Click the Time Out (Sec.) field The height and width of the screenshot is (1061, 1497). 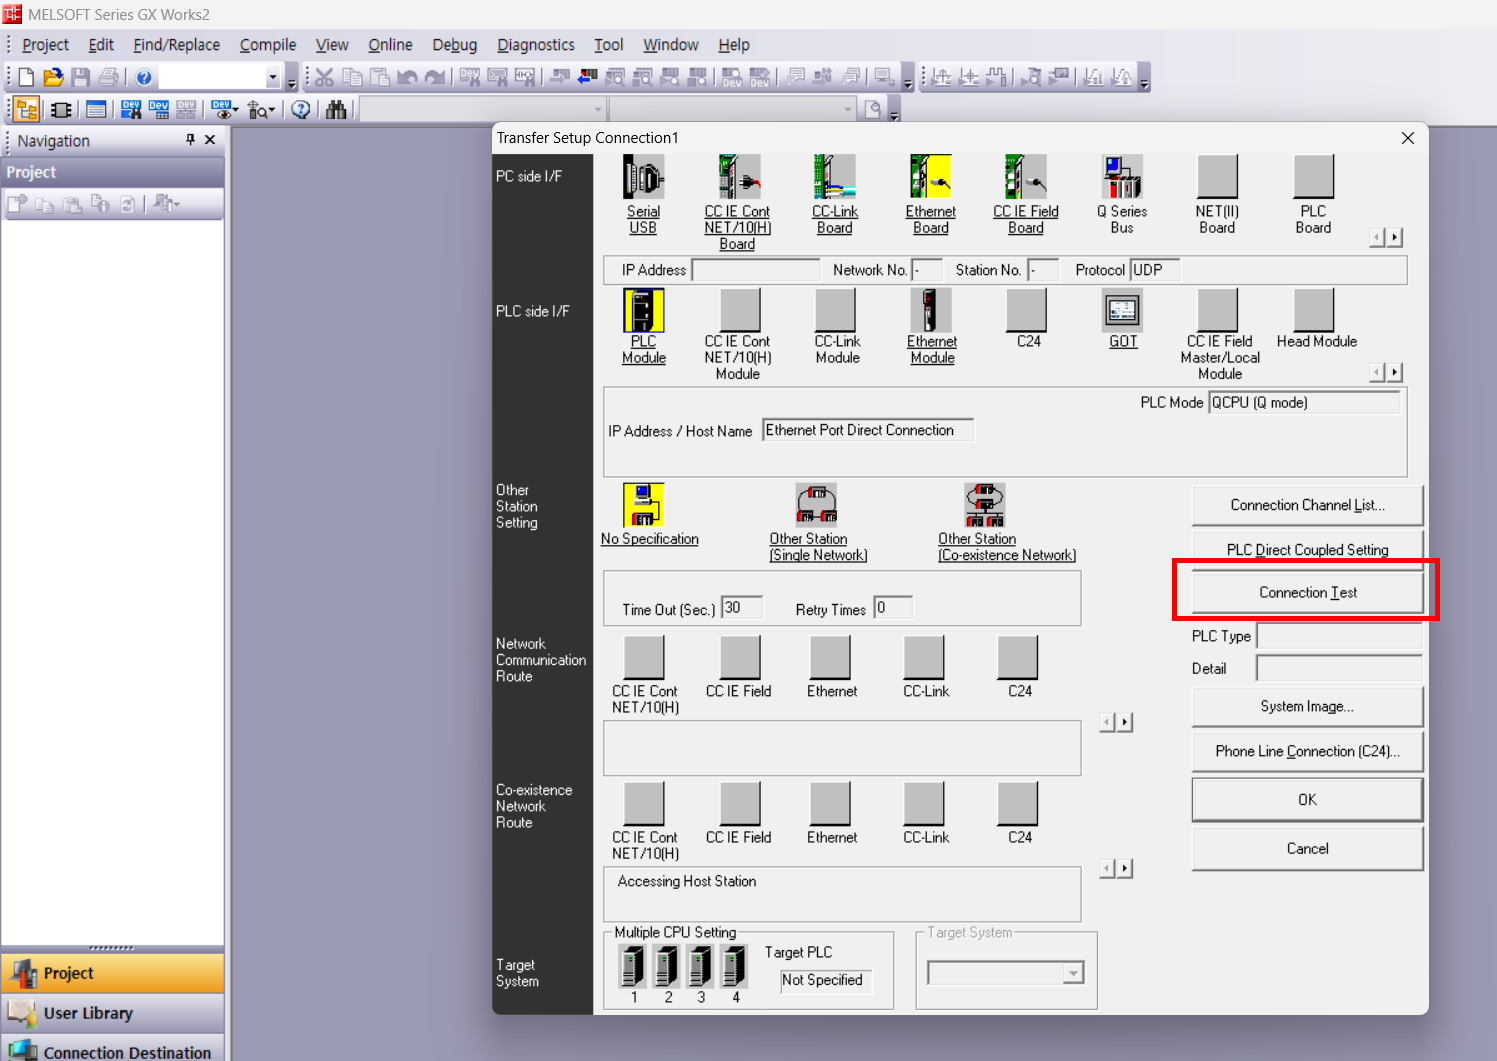(742, 608)
